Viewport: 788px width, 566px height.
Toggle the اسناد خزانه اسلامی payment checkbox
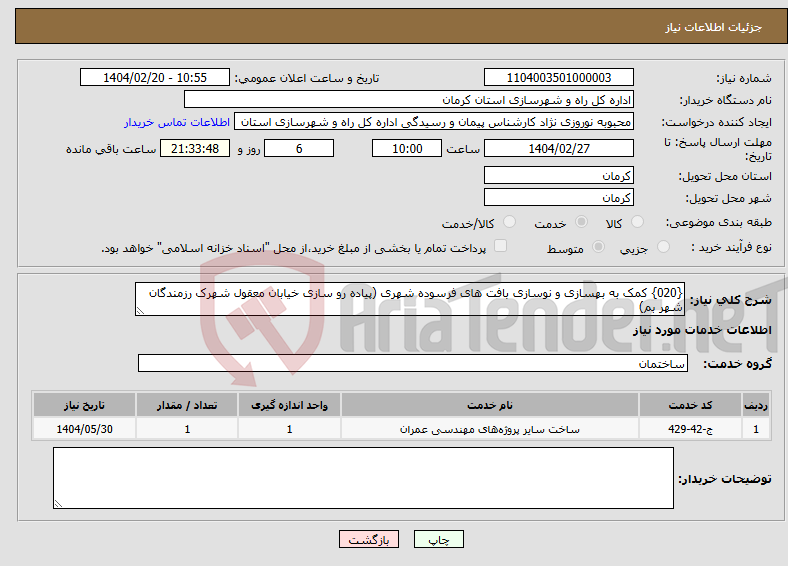tap(500, 245)
